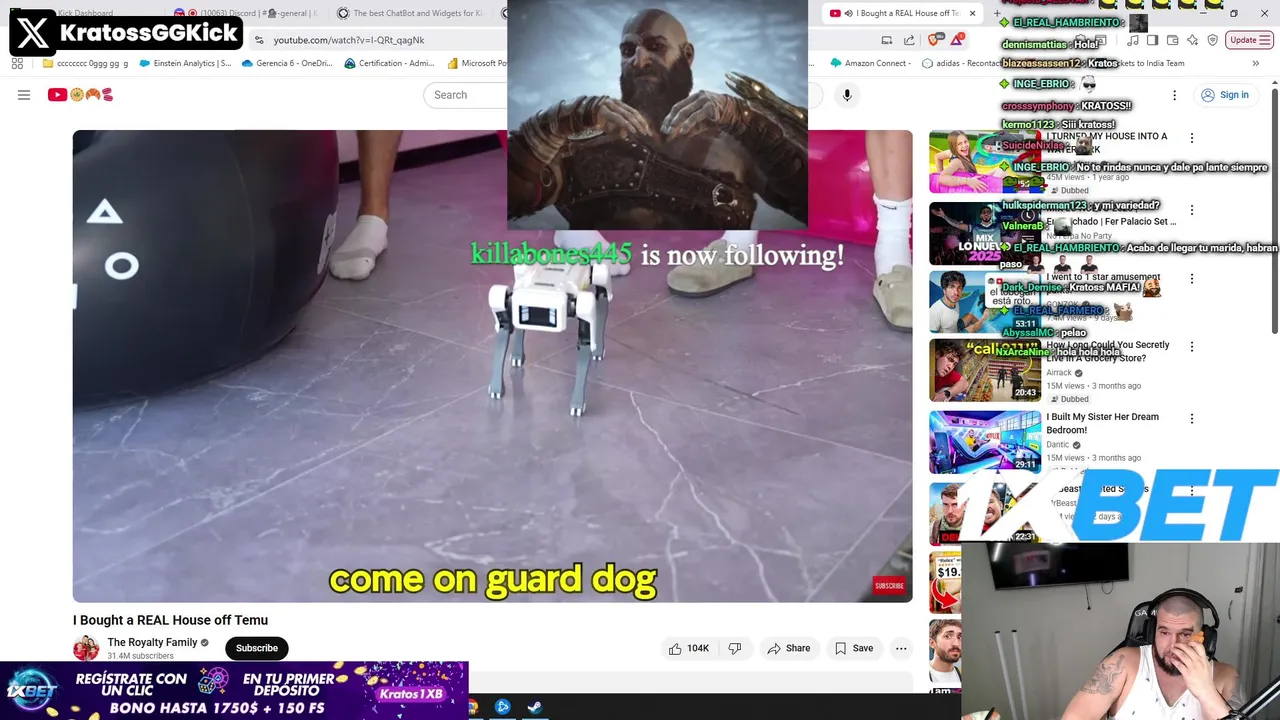Open the media control music note icon

click(1132, 40)
